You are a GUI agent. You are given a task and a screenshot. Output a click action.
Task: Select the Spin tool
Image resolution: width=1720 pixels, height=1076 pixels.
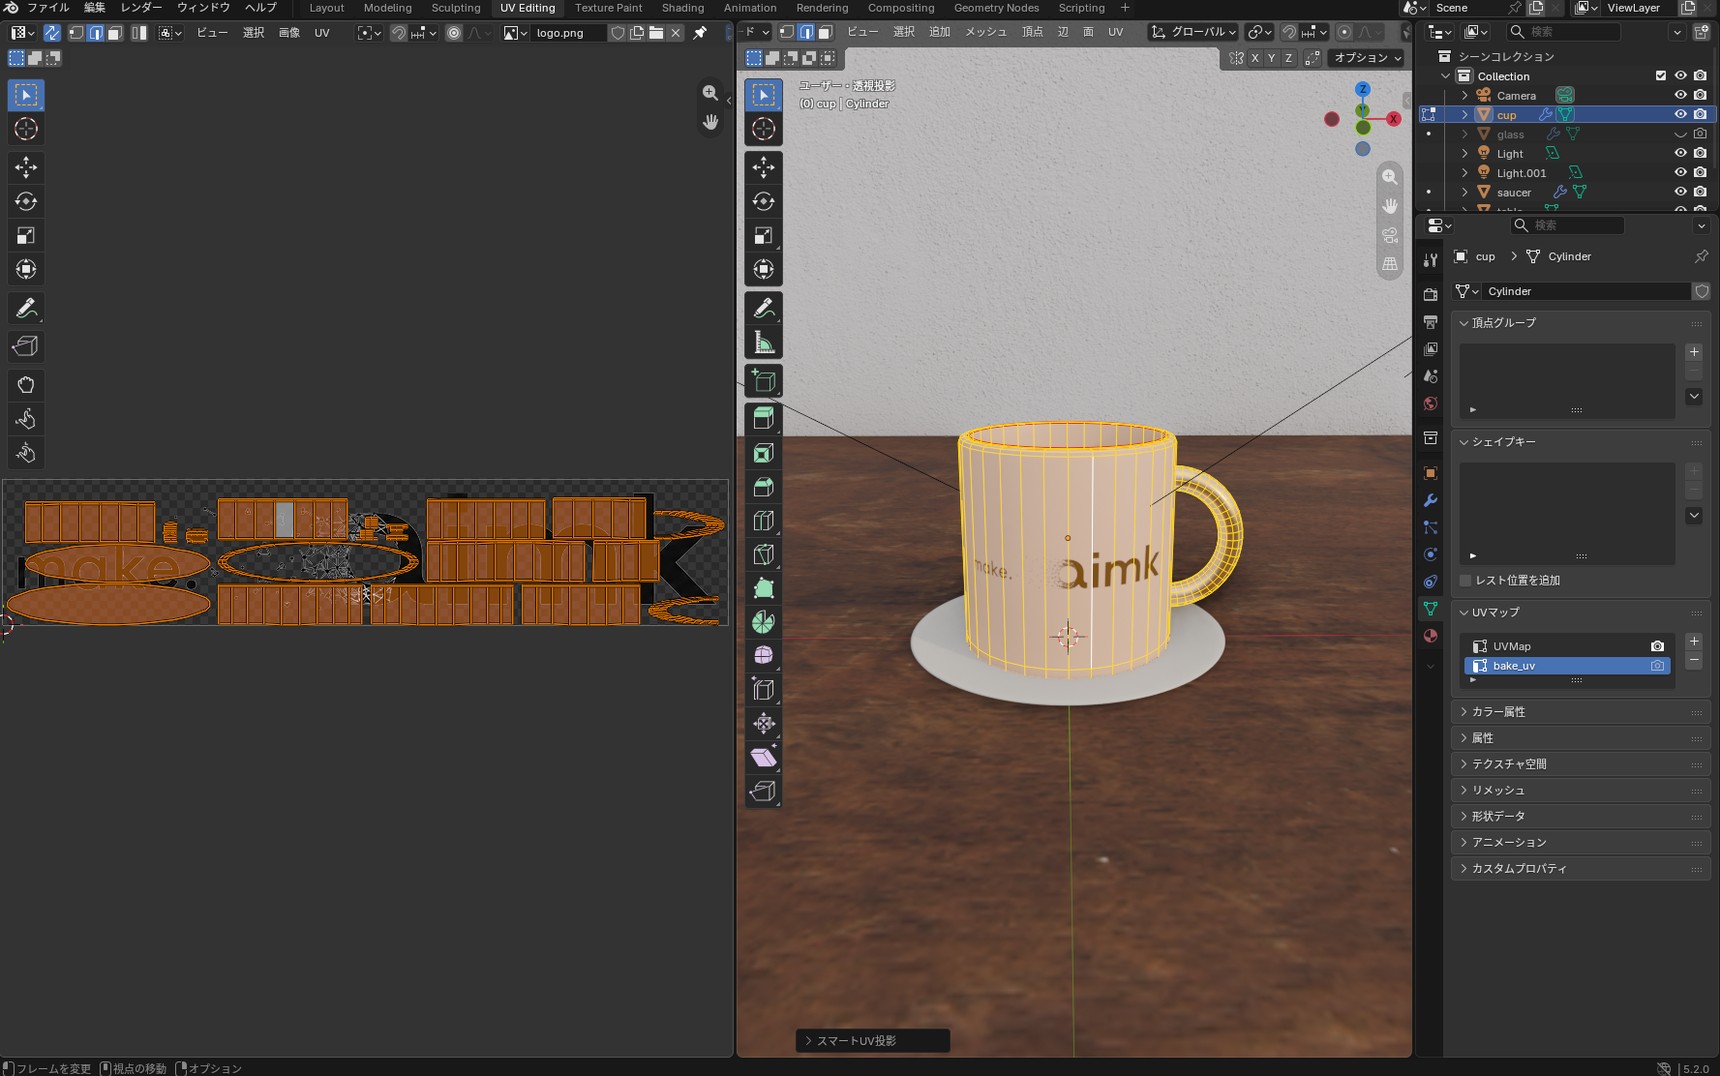tap(764, 622)
